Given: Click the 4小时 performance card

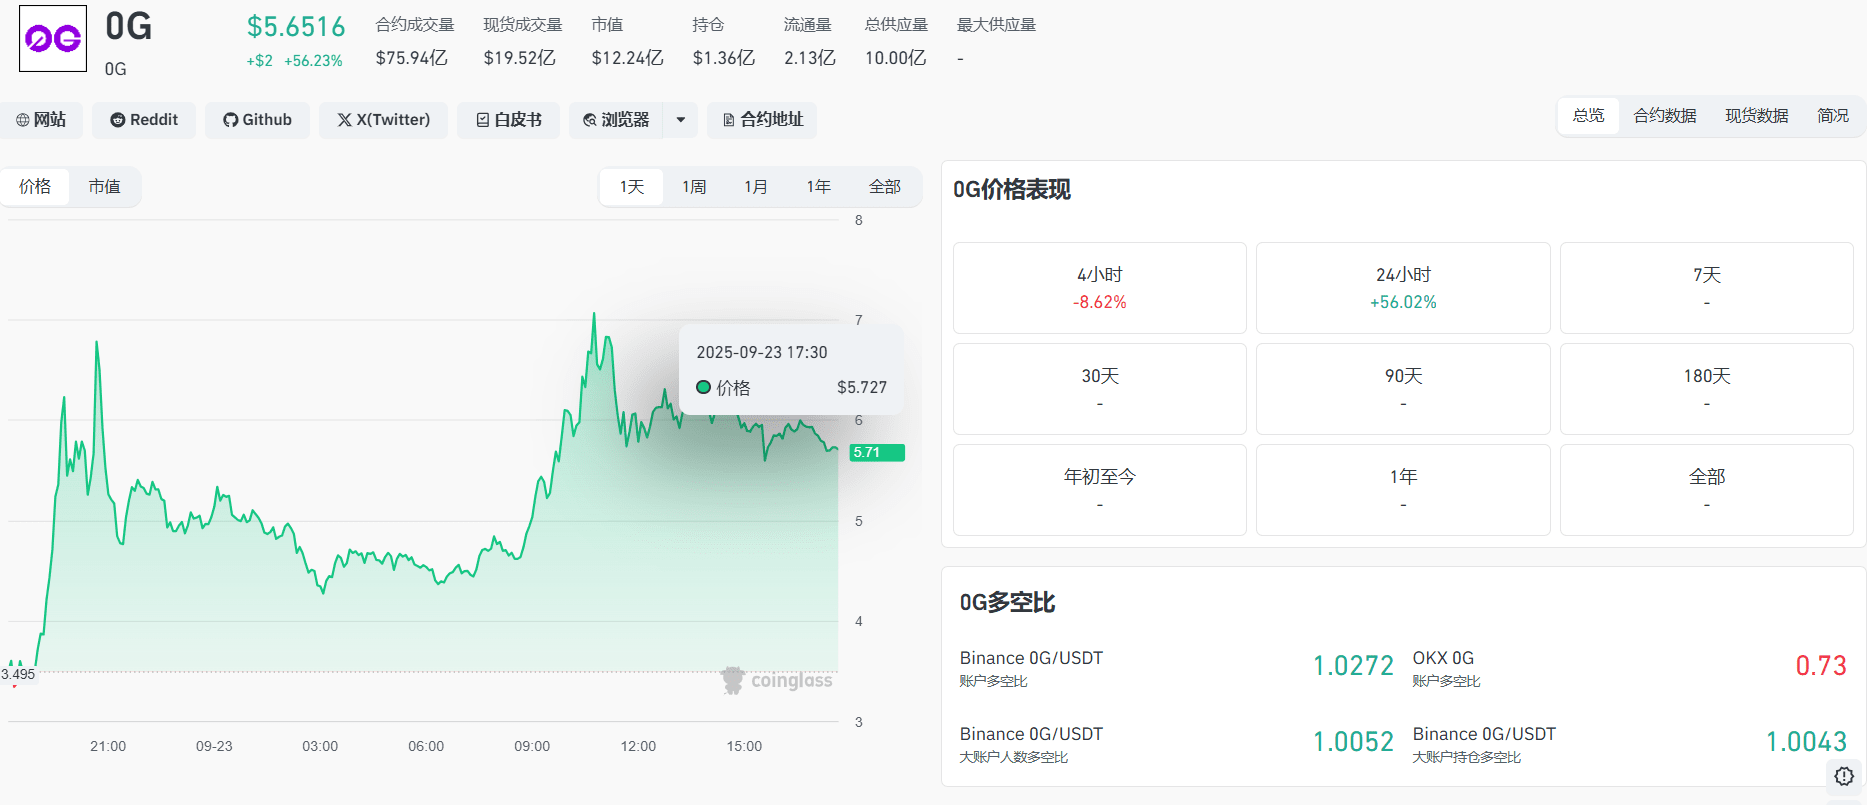Looking at the screenshot, I should pos(1100,288).
